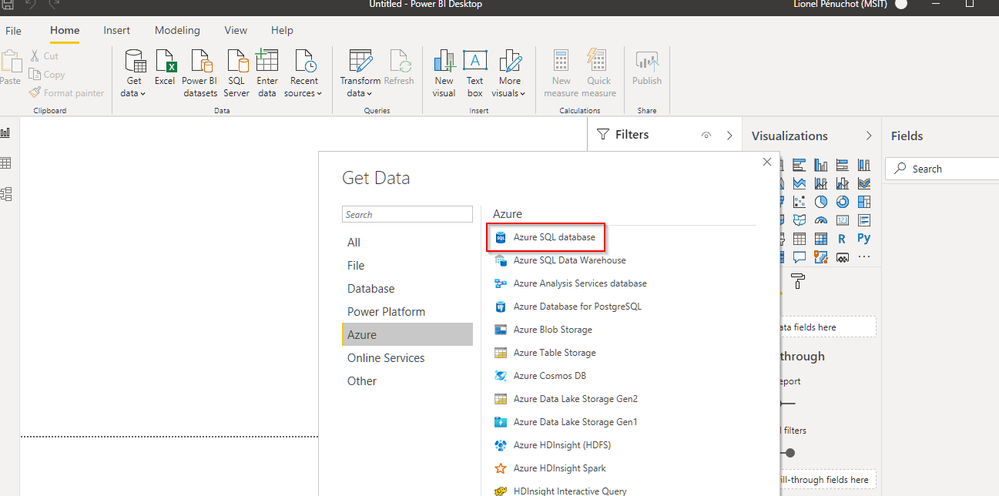Select the pie chart visualization
Image resolution: width=999 pixels, height=496 pixels.
pos(821,202)
